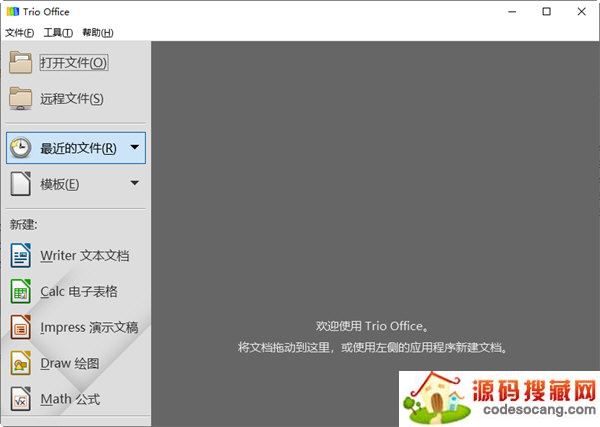
Task: Click the open-folder icon for 打开文件
Action: 21,62
